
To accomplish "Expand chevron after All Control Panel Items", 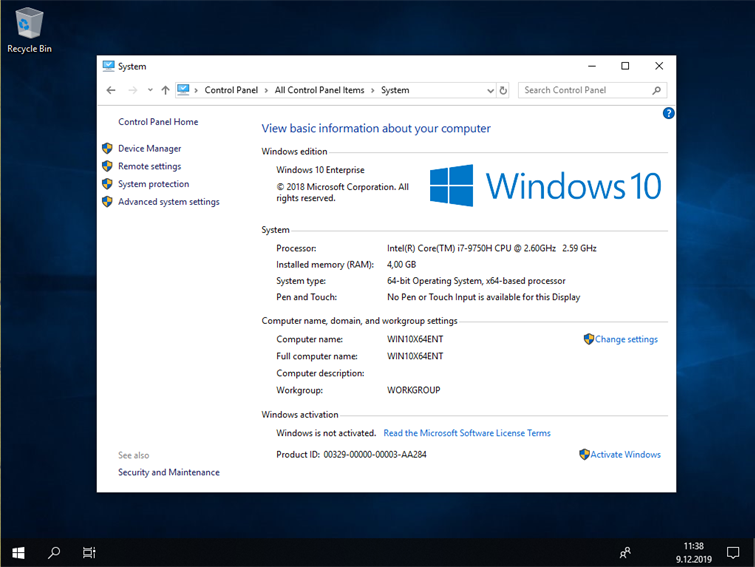I will (372, 90).
